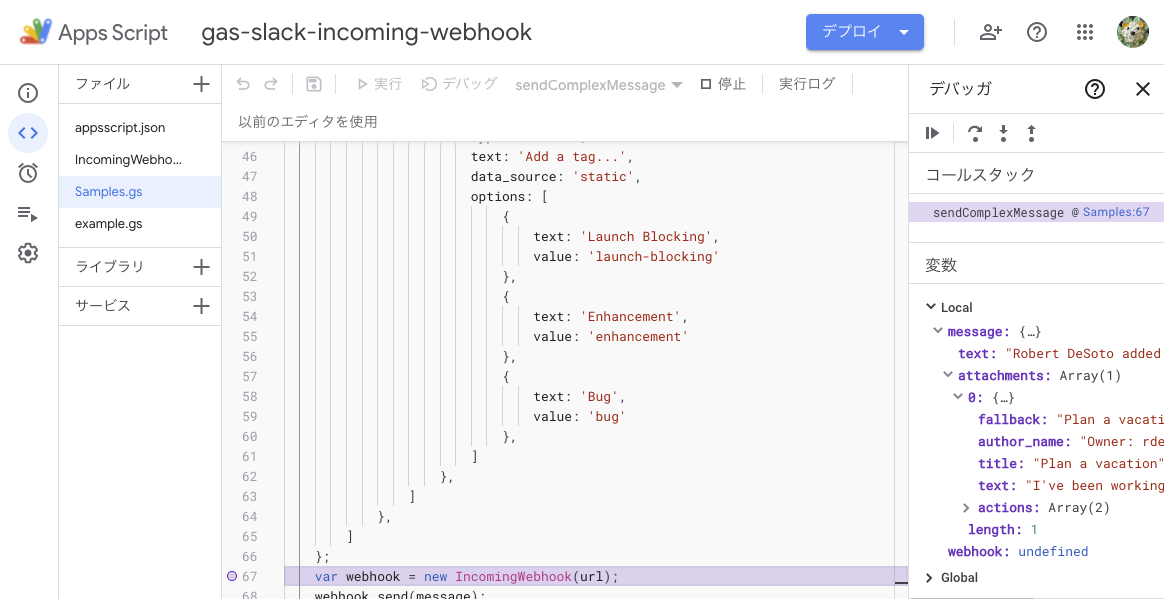This screenshot has height=599, width=1164.
Task: Open debugger help question icon
Action: tap(1095, 89)
